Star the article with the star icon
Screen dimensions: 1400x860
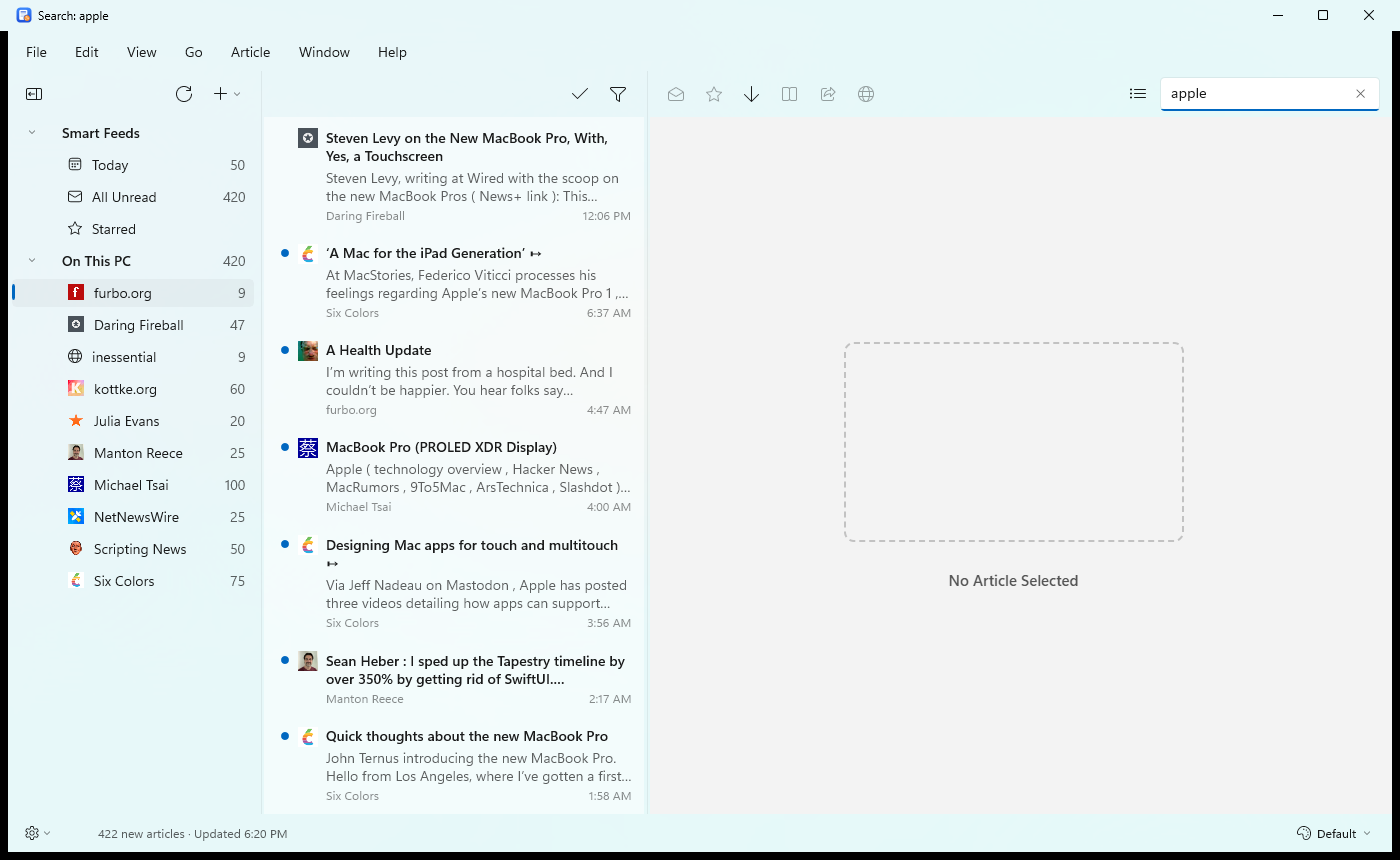714,94
